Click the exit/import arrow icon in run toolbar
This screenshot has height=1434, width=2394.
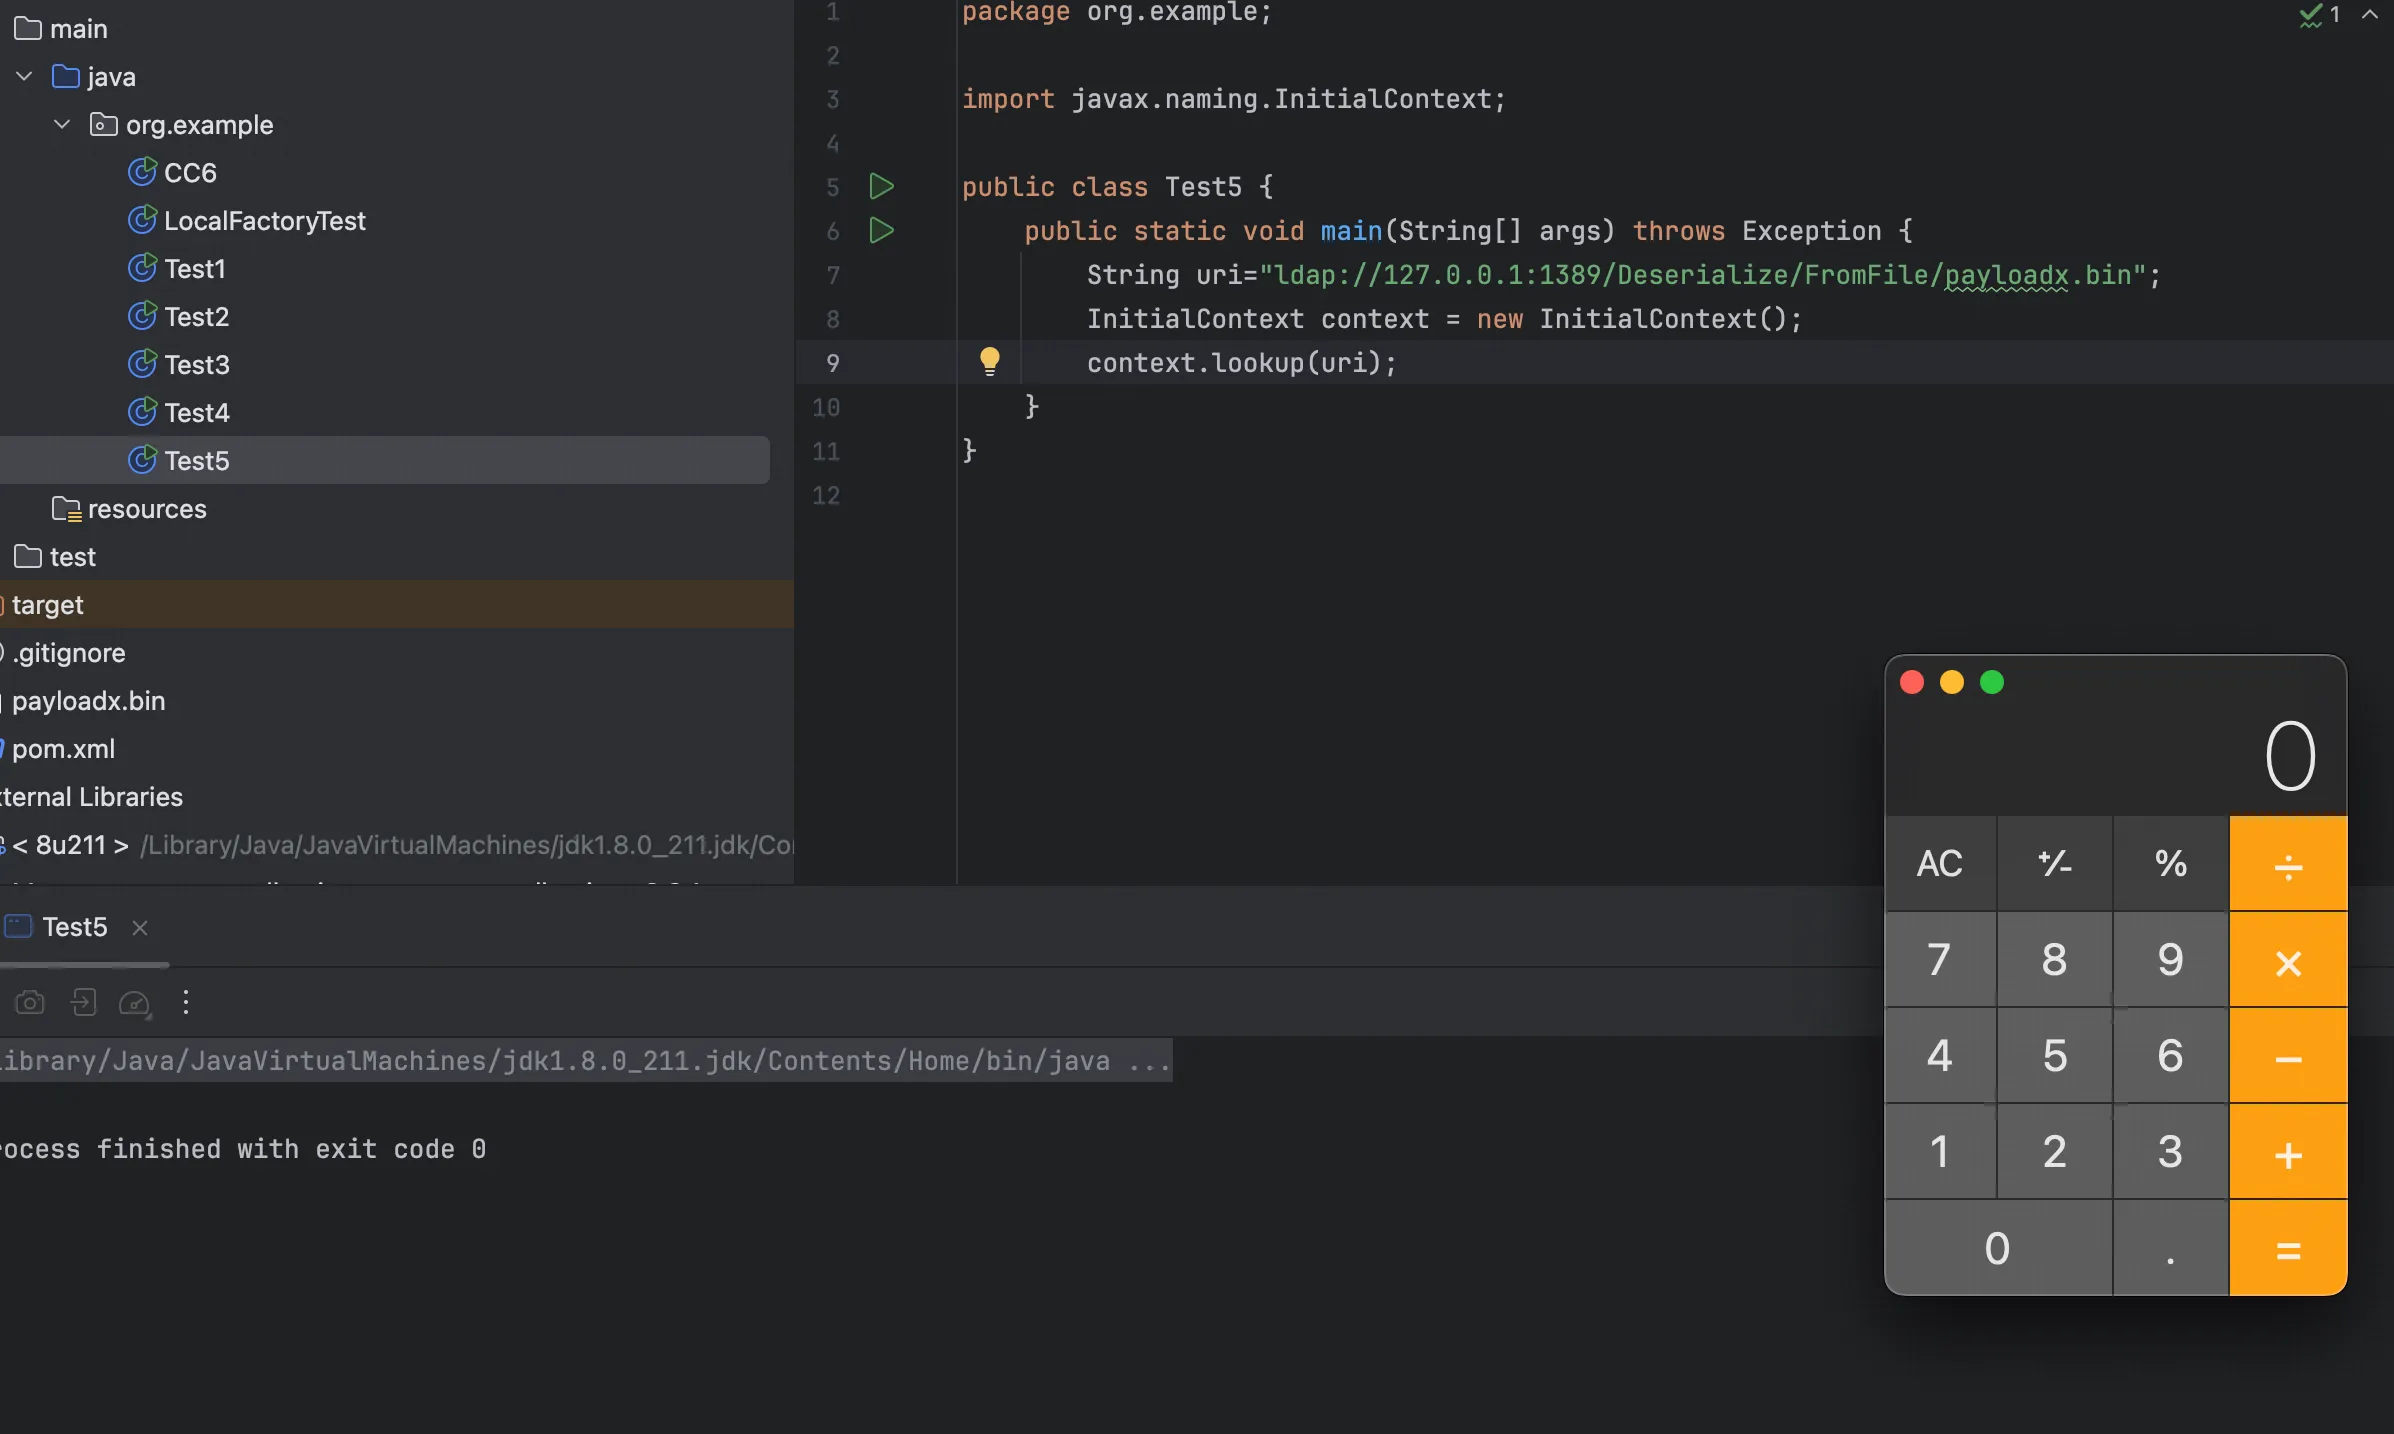[x=83, y=1002]
